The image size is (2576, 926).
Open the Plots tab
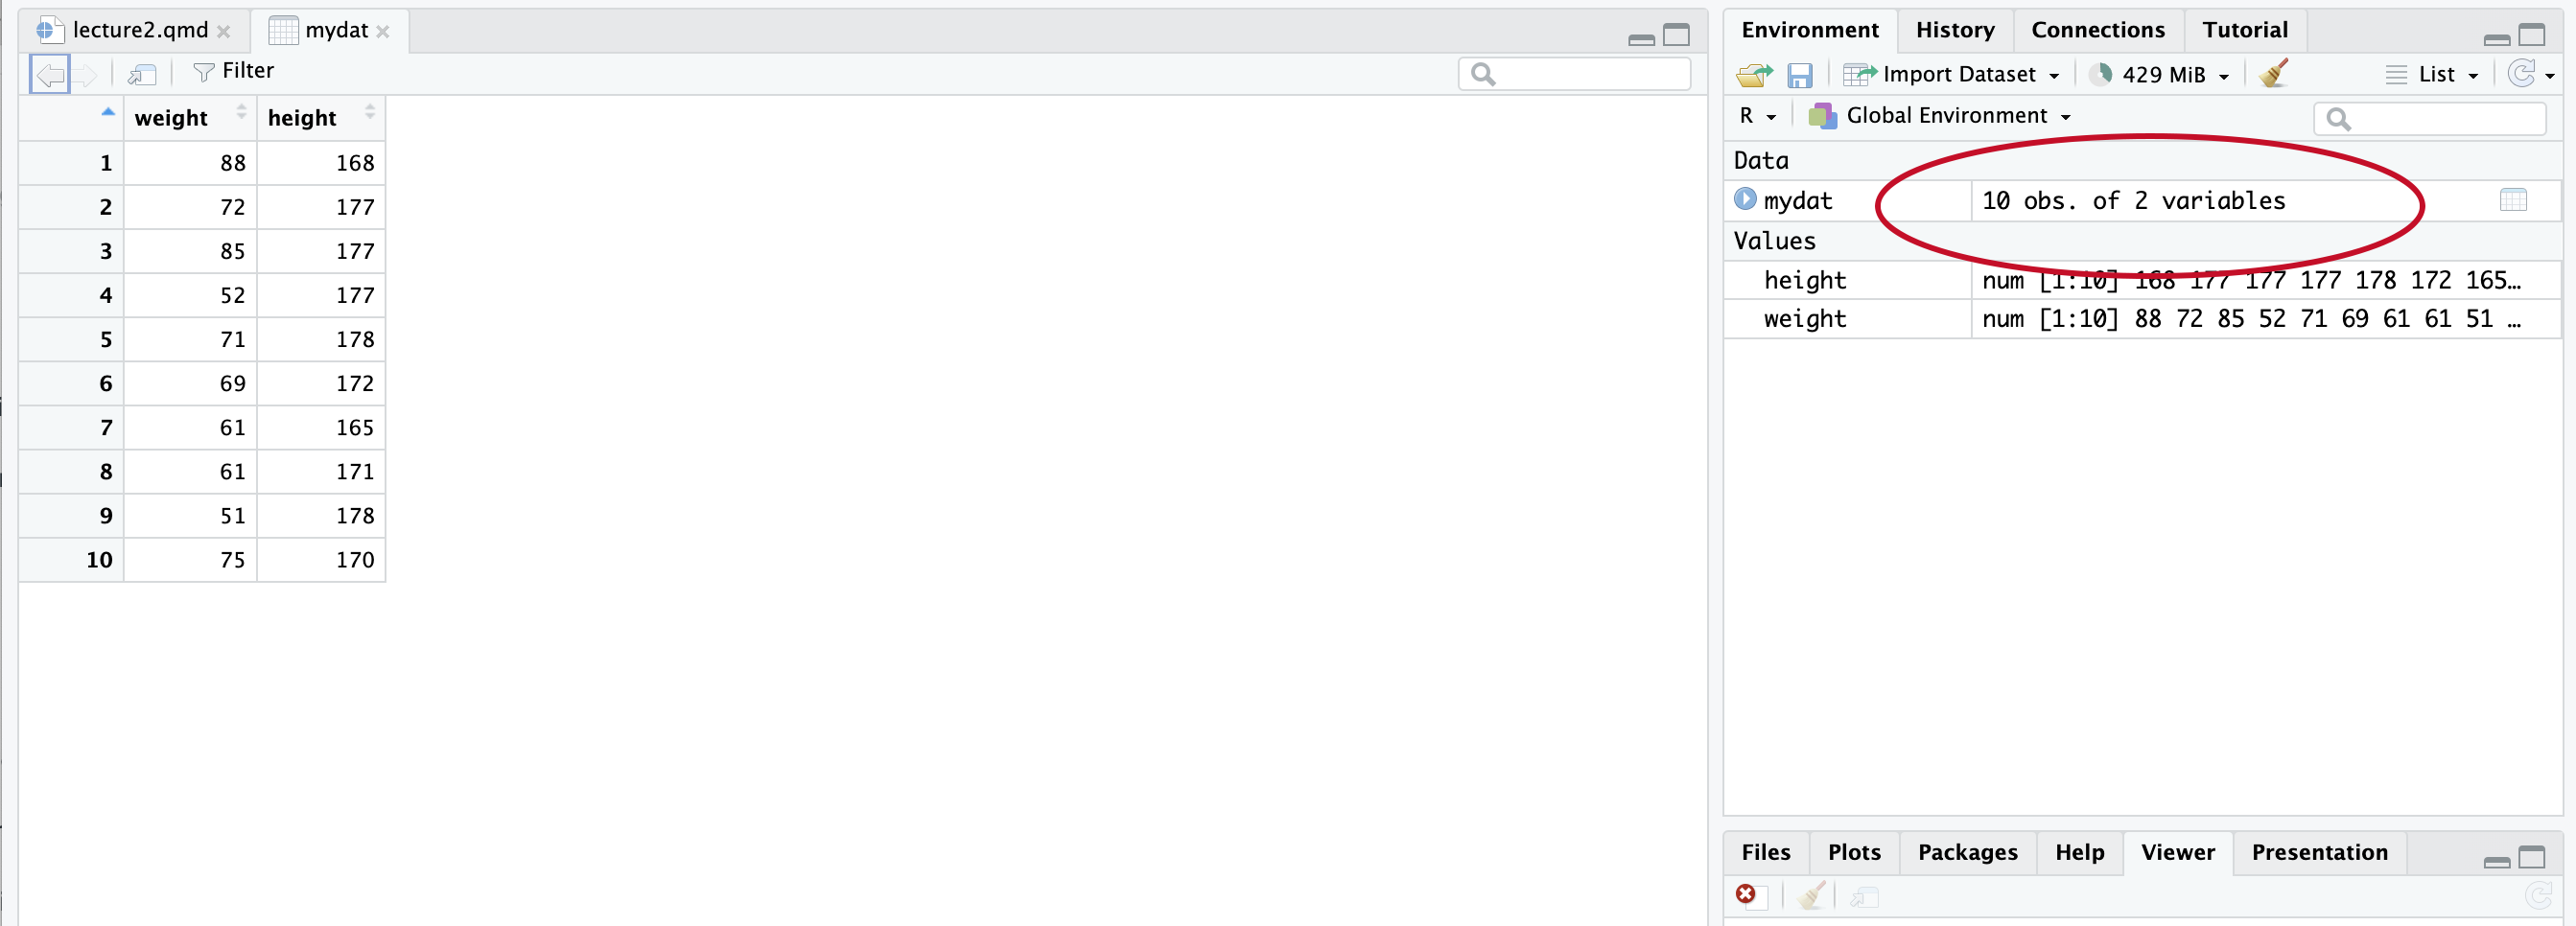pyautogui.click(x=1853, y=852)
